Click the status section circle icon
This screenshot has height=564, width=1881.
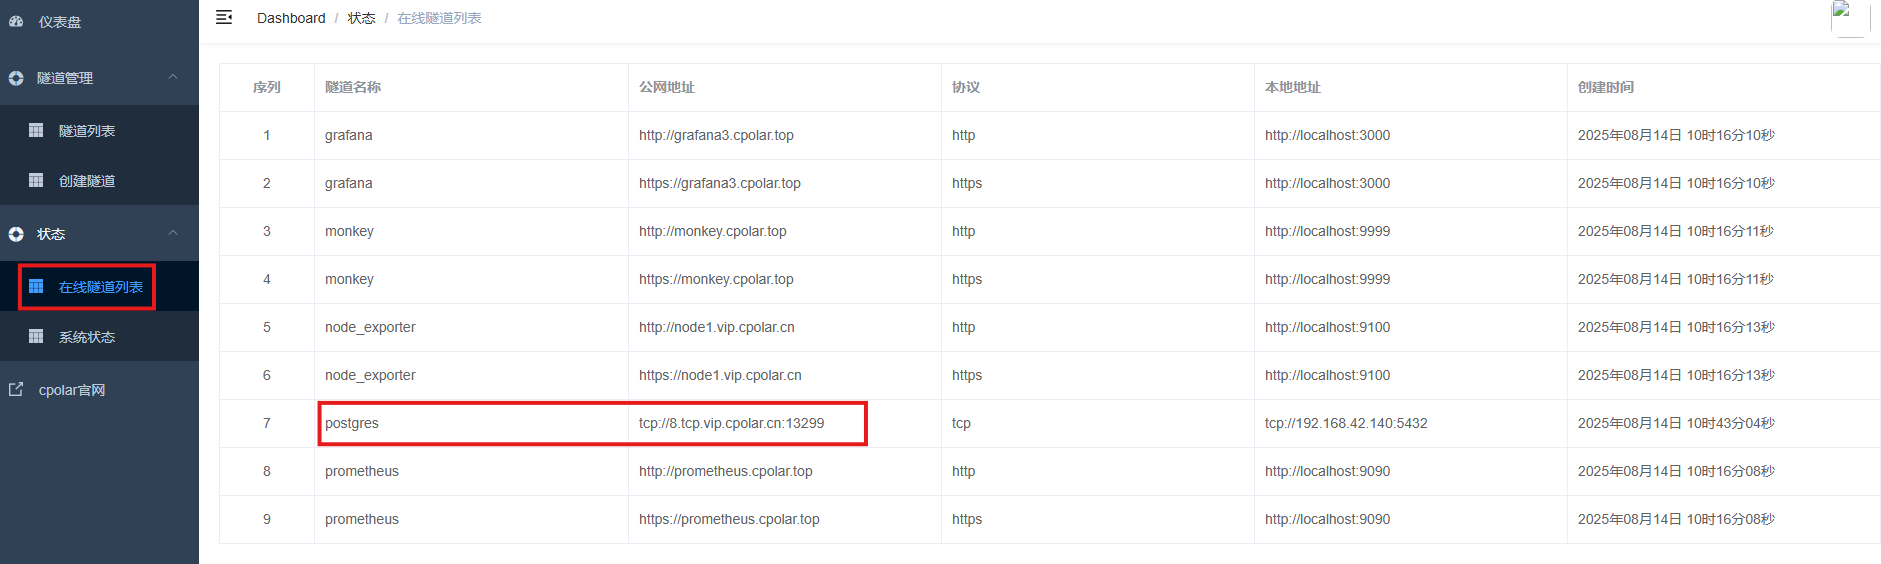[16, 234]
